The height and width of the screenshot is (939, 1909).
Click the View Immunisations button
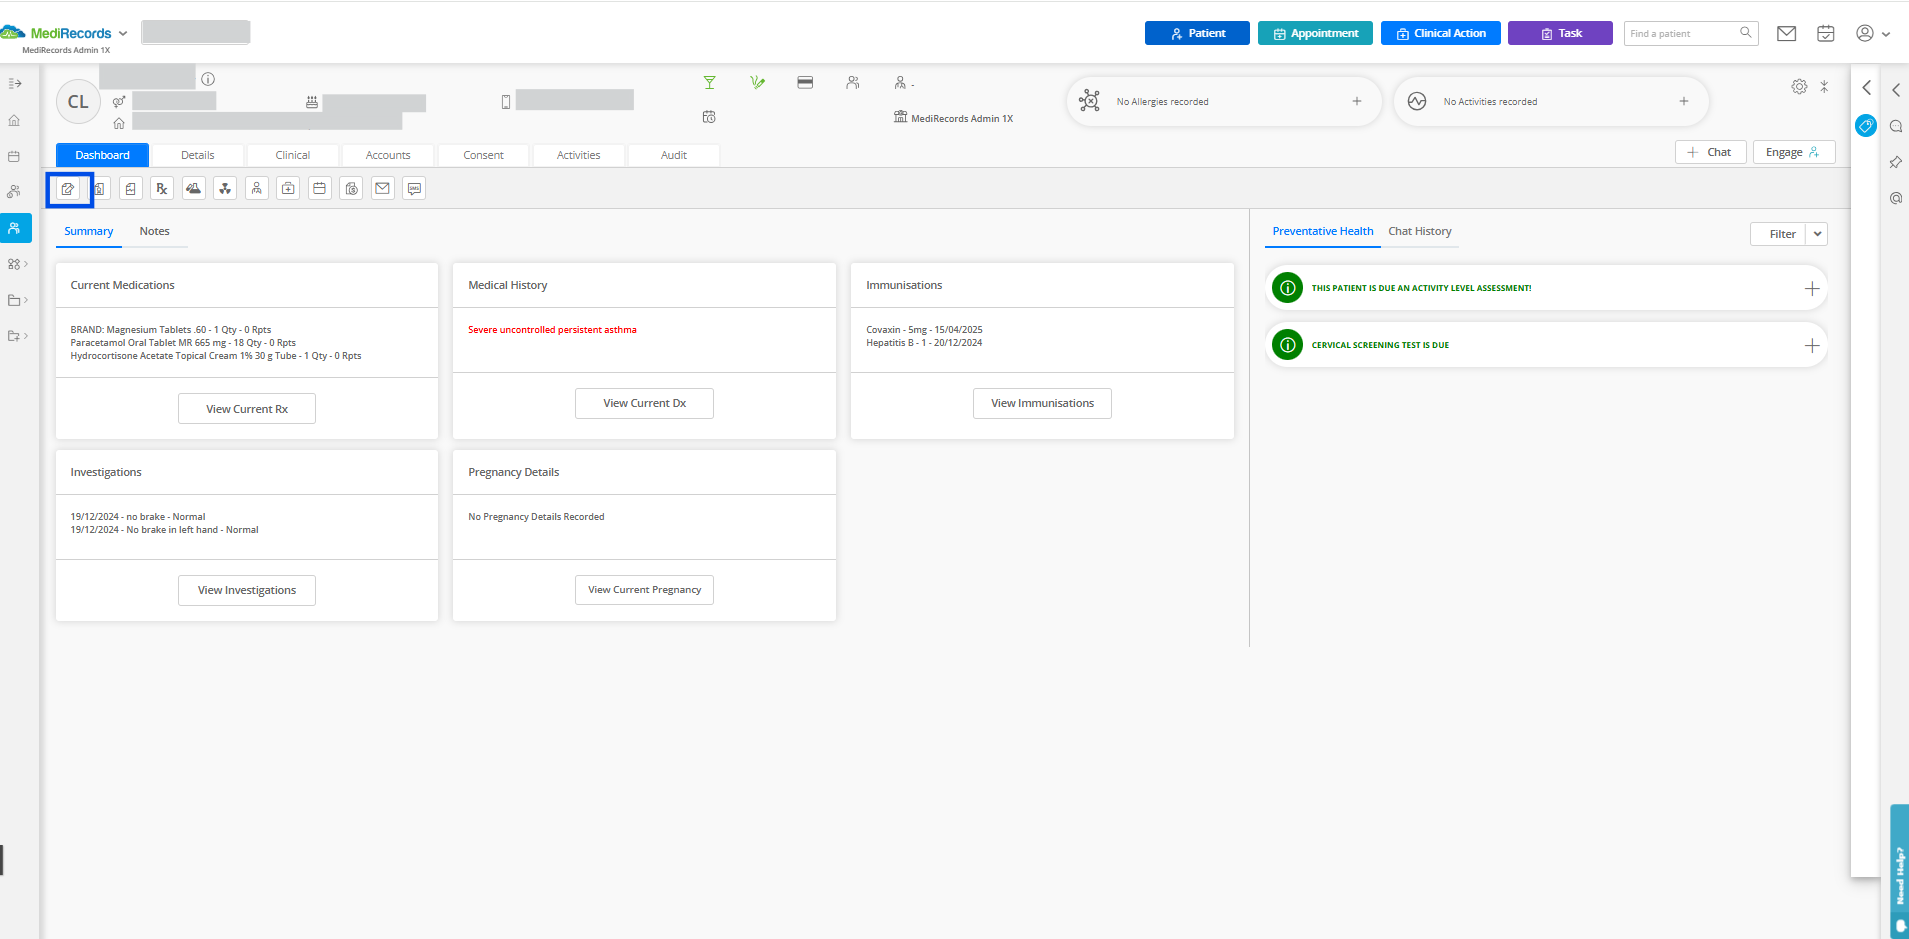pyautogui.click(x=1042, y=404)
